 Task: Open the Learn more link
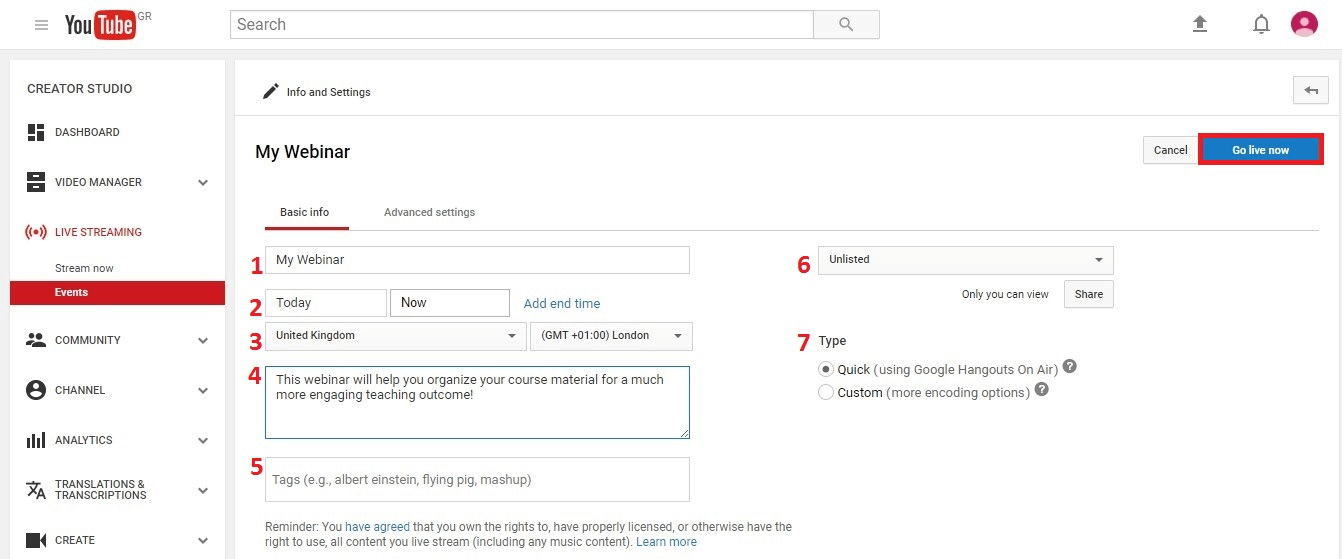click(x=666, y=542)
